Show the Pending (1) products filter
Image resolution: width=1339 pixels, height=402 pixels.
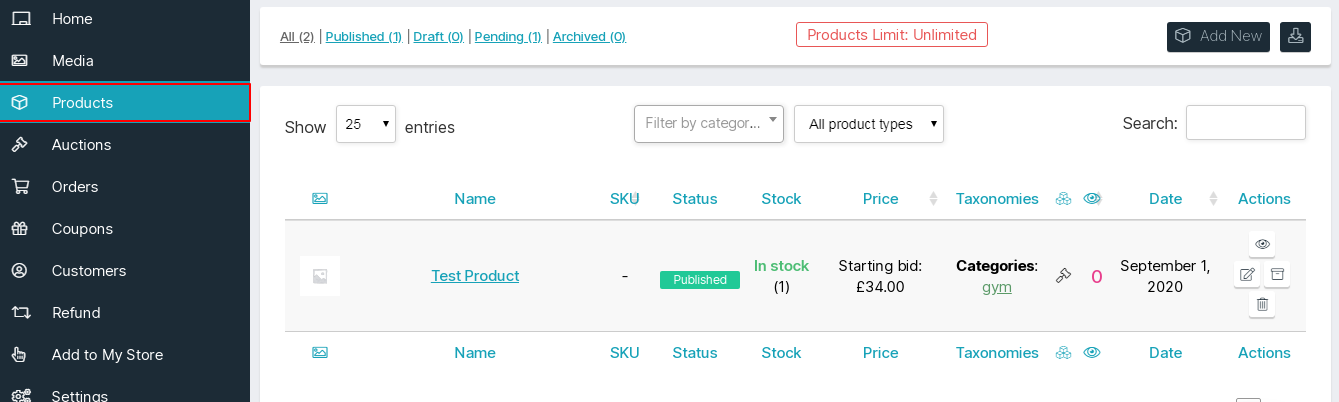[508, 37]
